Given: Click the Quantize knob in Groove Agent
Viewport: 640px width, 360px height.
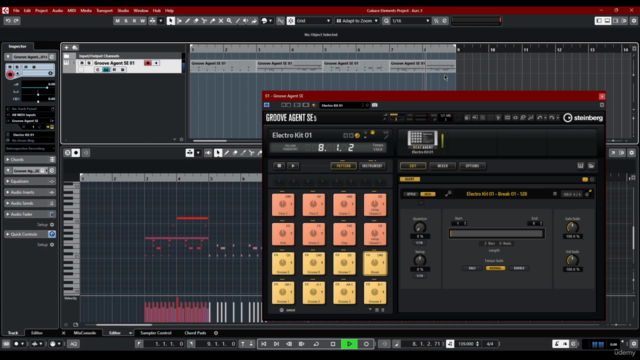Looking at the screenshot, I should click(x=420, y=228).
